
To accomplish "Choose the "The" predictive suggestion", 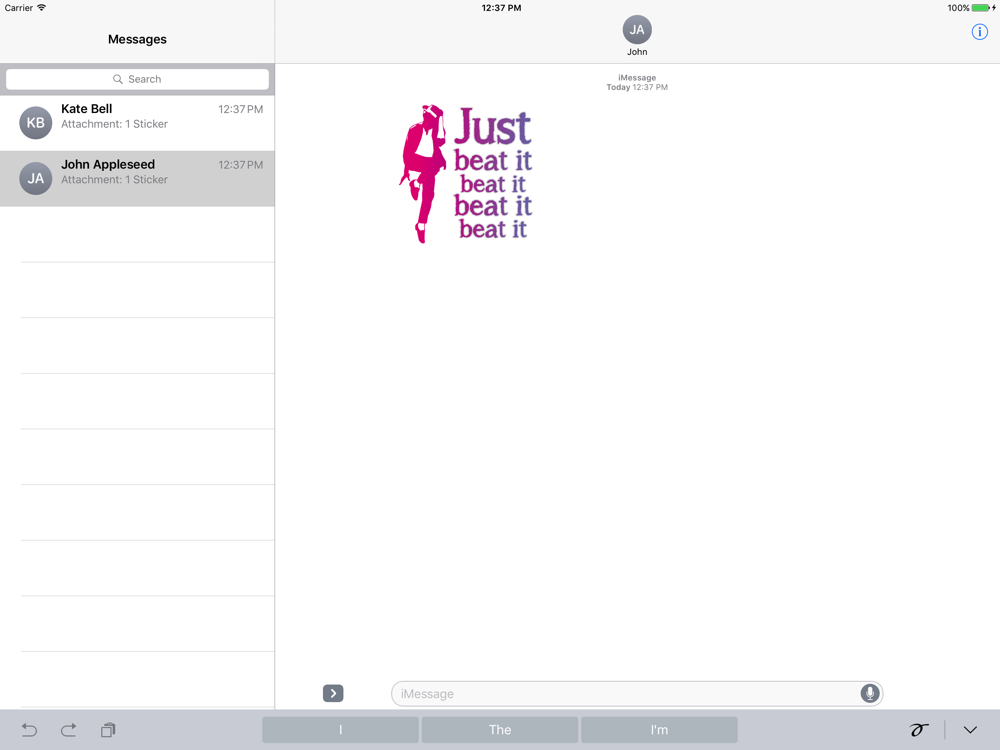I will [500, 730].
